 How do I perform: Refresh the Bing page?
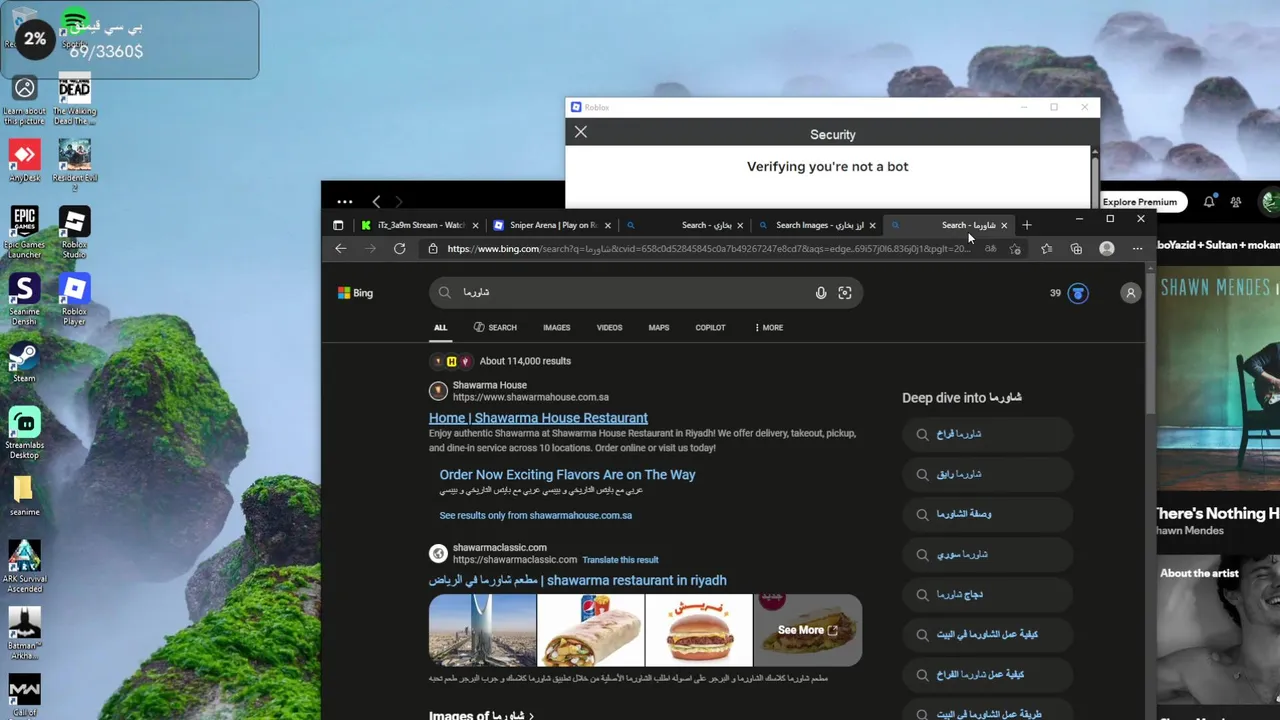click(x=400, y=249)
